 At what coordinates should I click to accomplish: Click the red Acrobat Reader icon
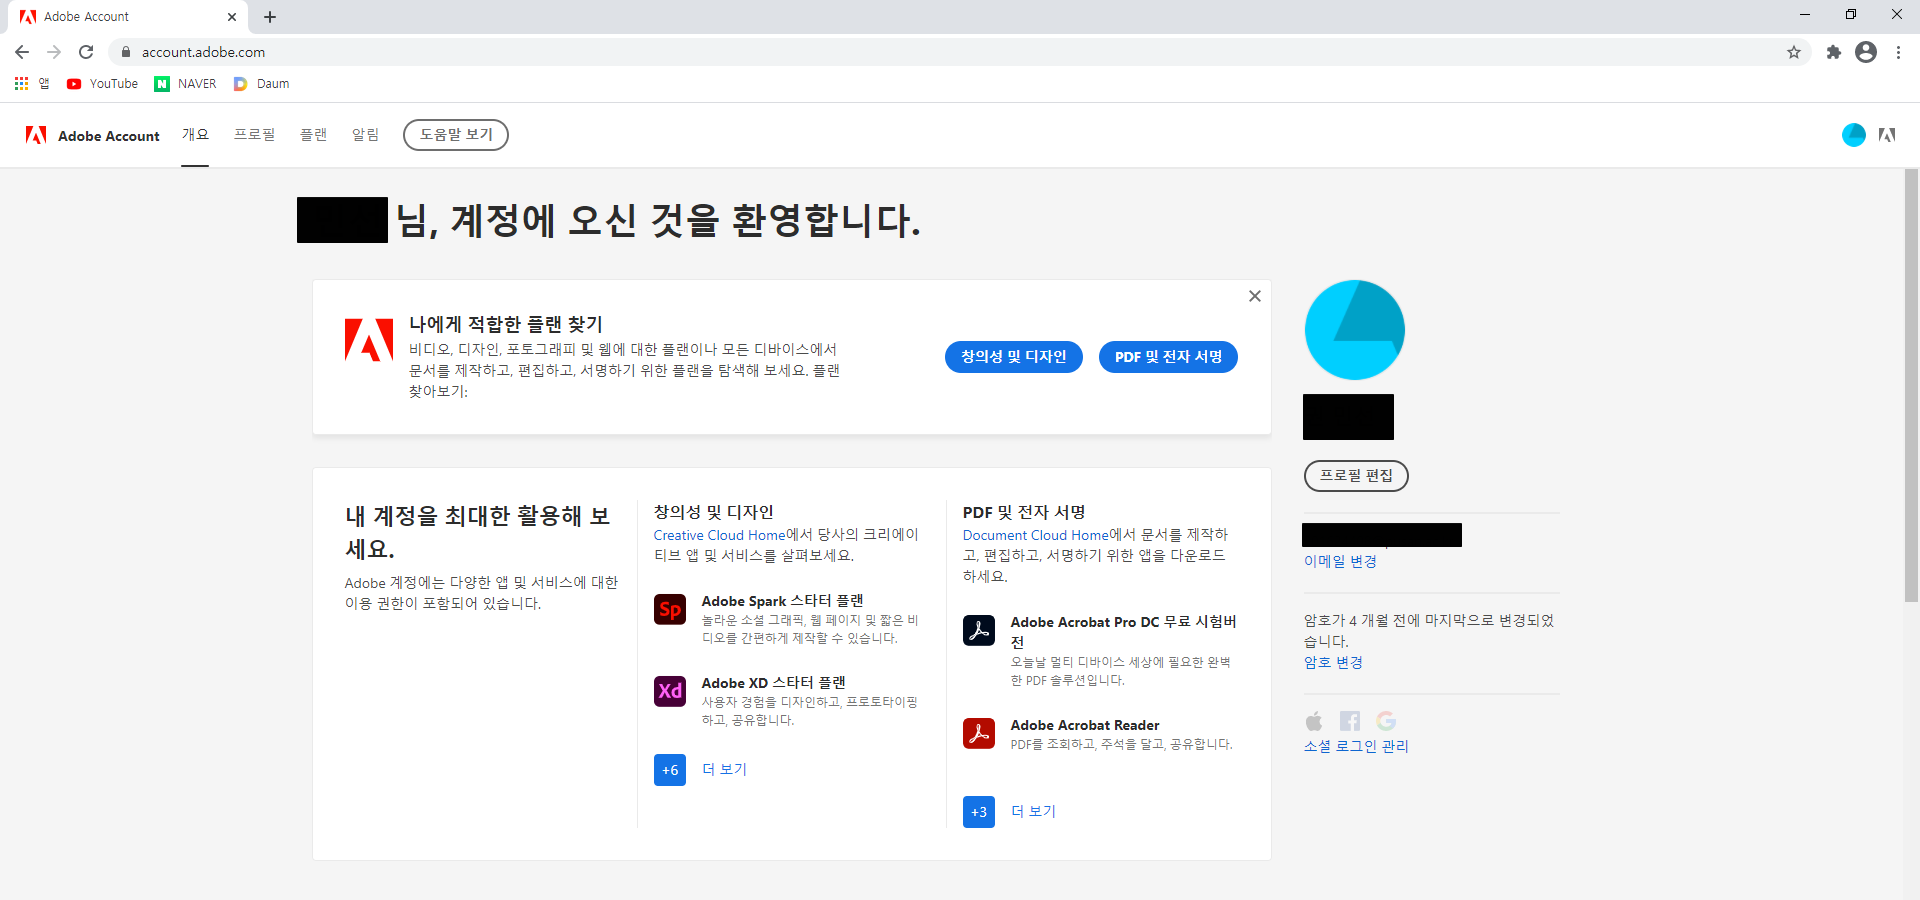point(979,733)
